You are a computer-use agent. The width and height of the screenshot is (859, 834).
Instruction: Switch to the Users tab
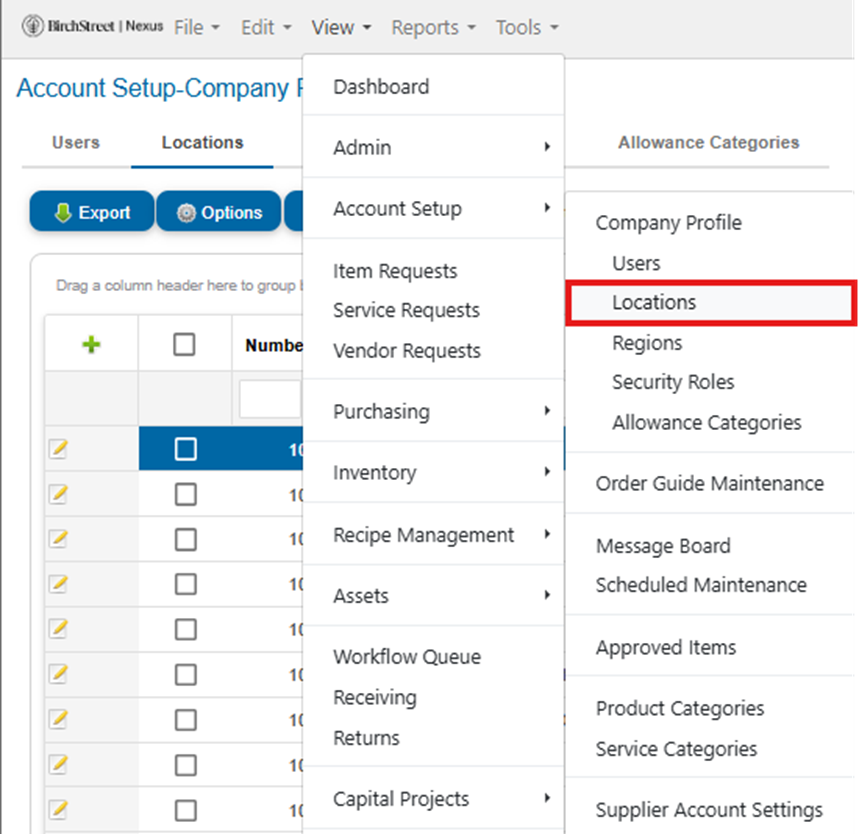coord(76,142)
